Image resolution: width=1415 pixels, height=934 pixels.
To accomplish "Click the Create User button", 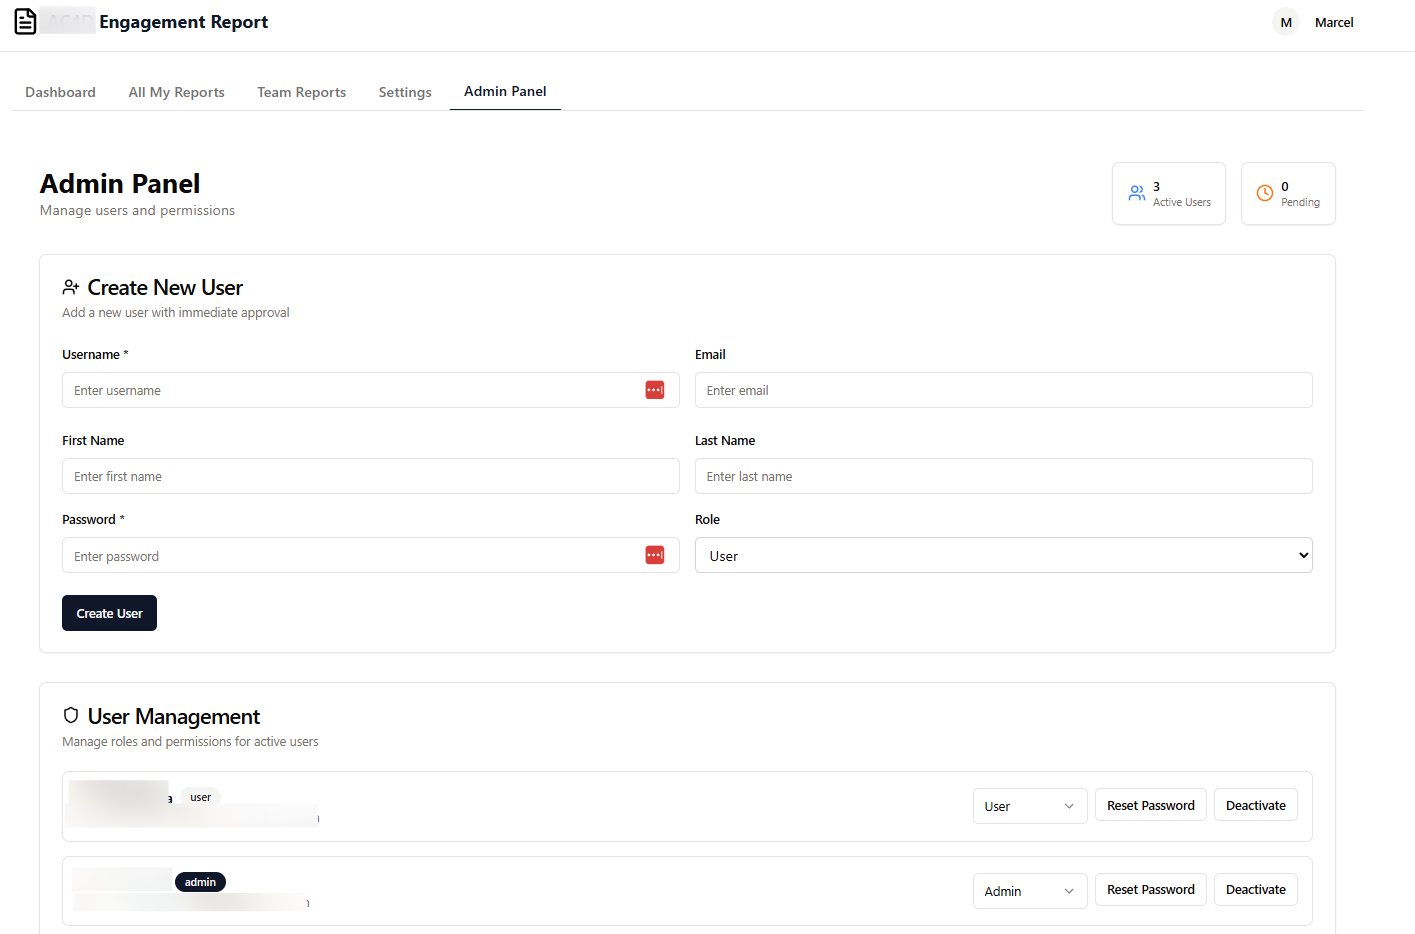I will coord(109,612).
